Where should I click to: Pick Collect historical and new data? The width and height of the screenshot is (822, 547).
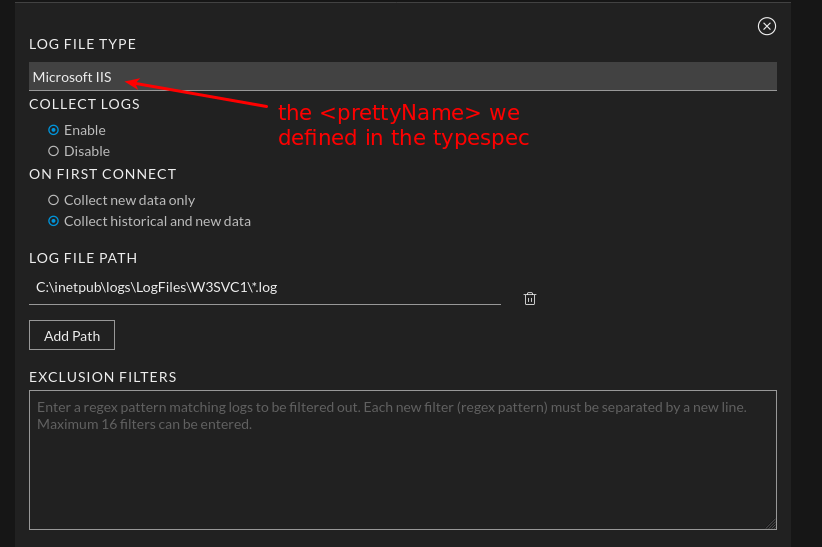54,221
